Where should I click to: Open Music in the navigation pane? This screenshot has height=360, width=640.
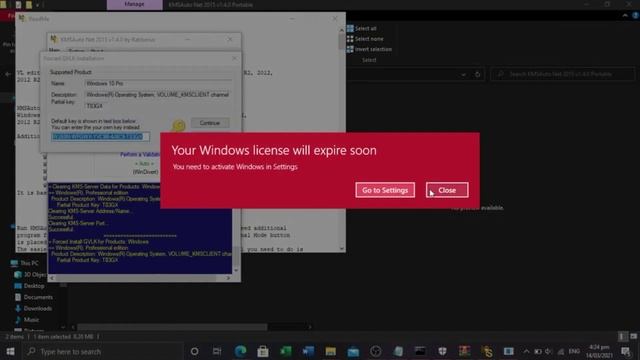coord(27,320)
